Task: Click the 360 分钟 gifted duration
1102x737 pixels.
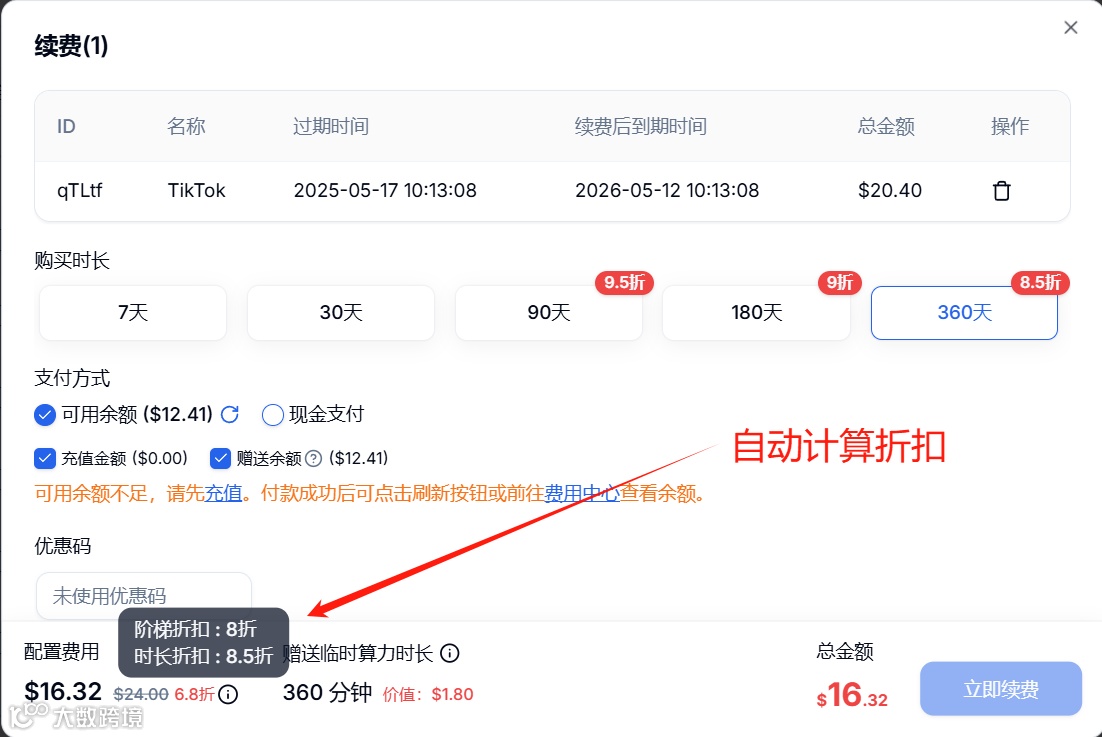Action: pos(328,693)
